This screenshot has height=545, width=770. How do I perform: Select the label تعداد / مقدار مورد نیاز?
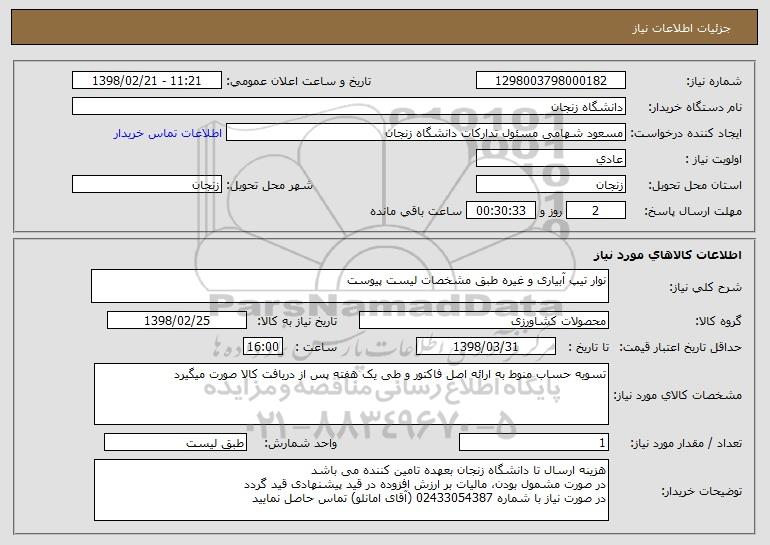(x=686, y=443)
